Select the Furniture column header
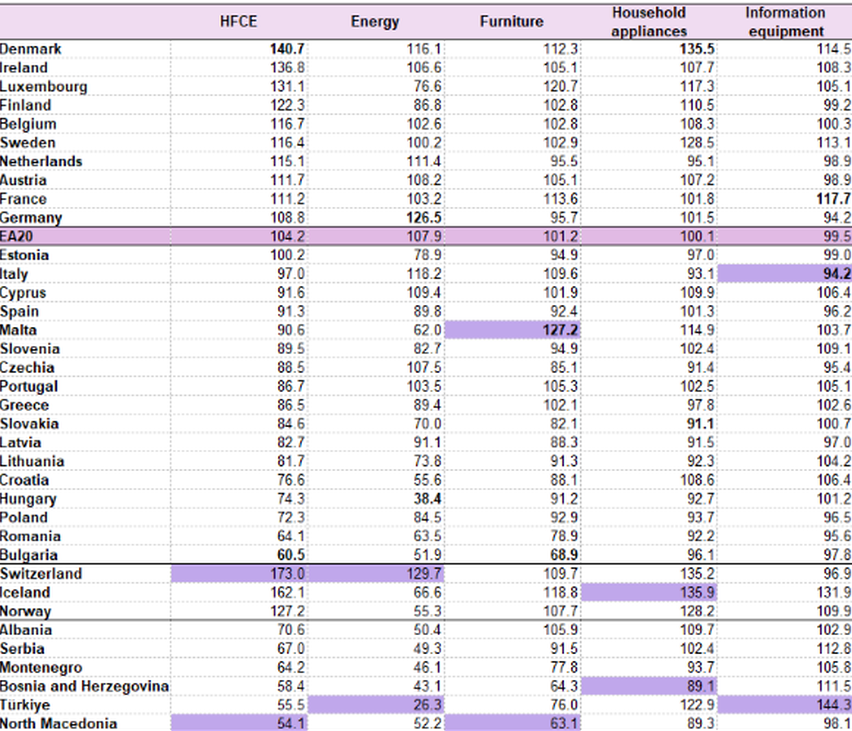Screen dimensions: 852x731 tap(511, 22)
